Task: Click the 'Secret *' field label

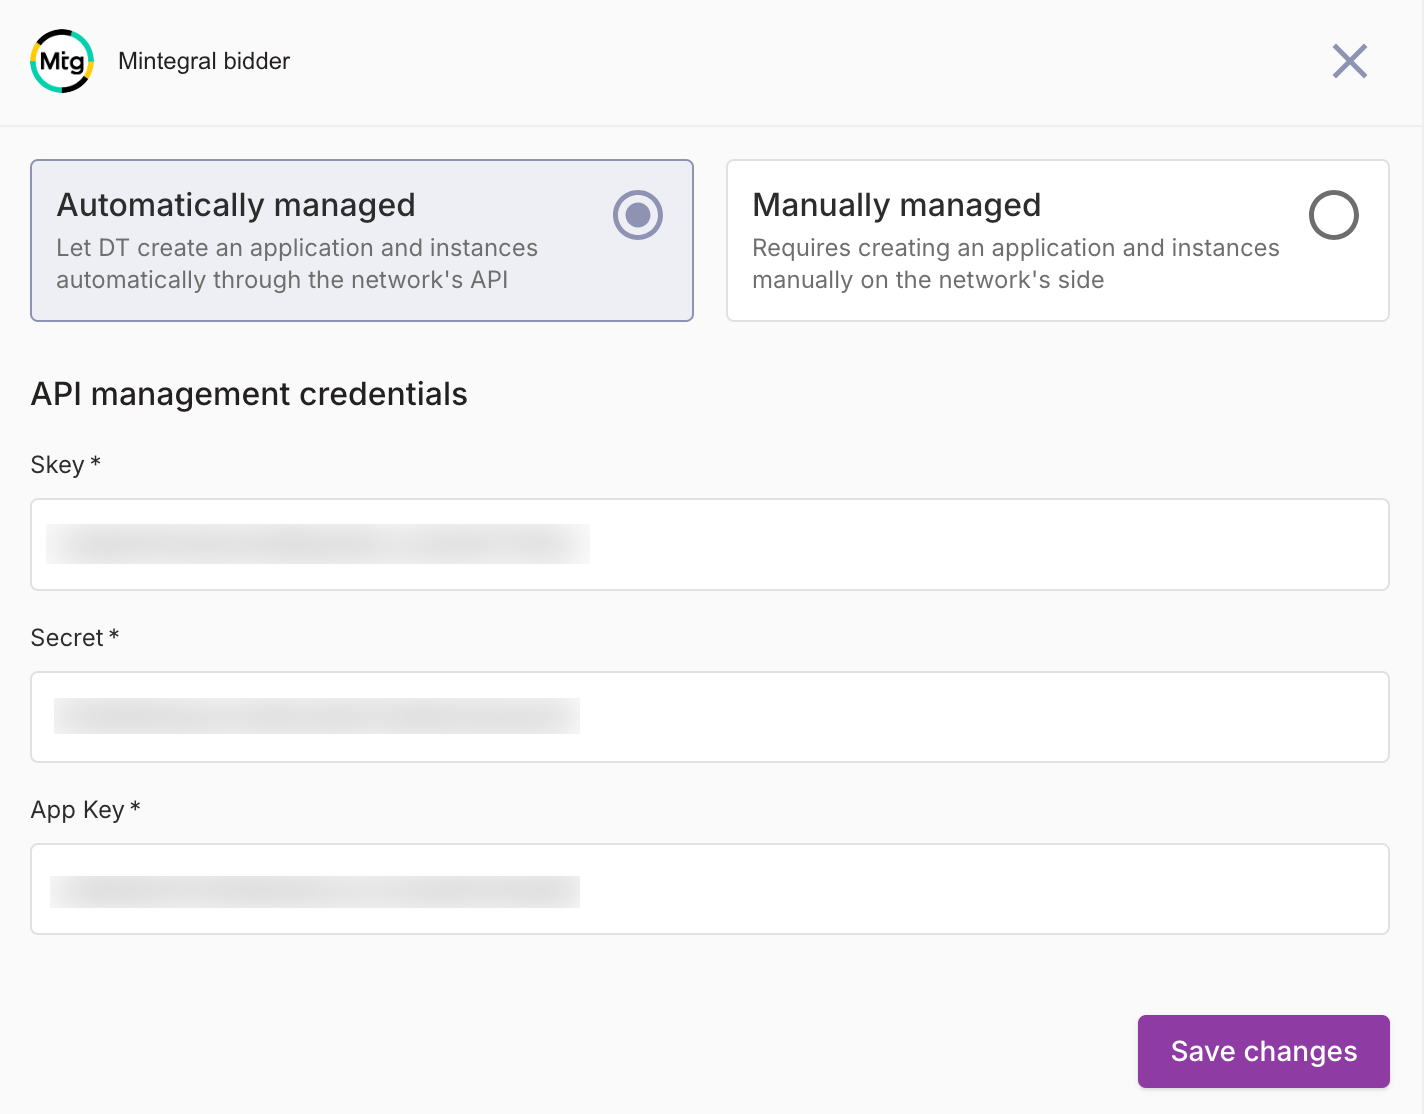Action: coord(75,638)
